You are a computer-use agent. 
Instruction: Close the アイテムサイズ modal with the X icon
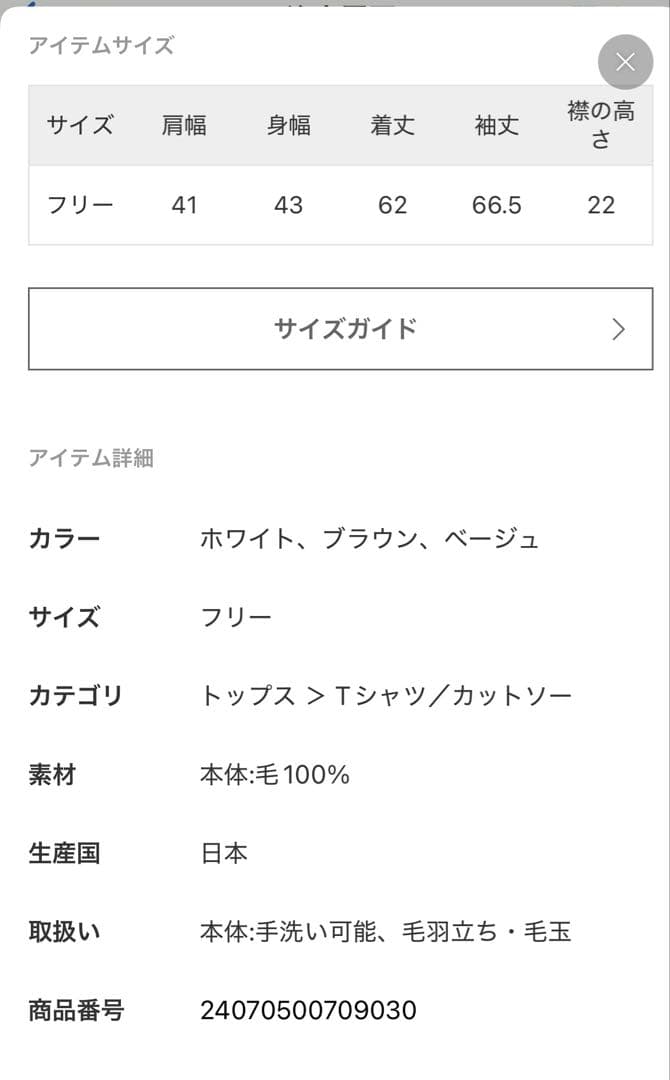(625, 61)
